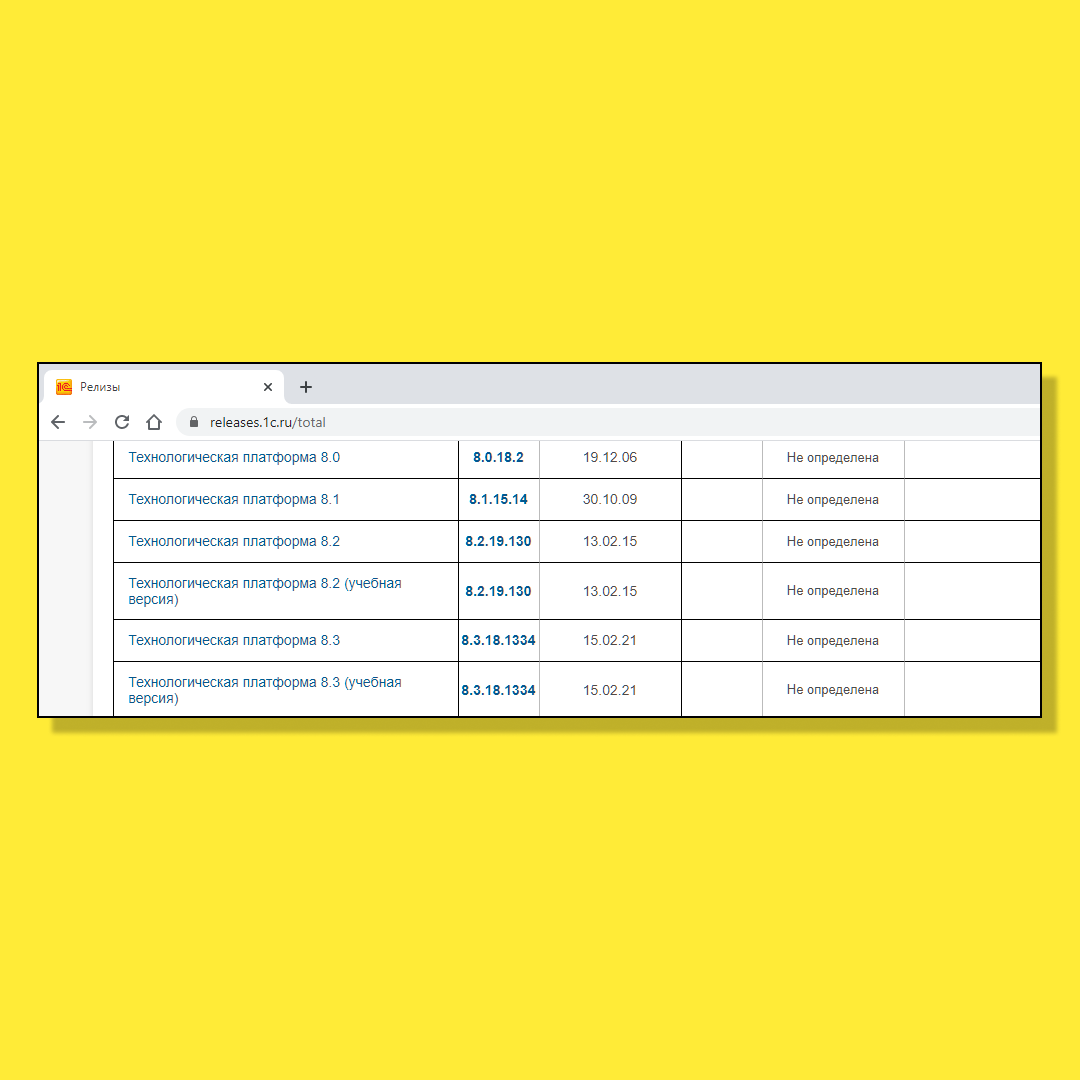The image size is (1080, 1080).
Task: Reload the releases page
Action: click(122, 422)
